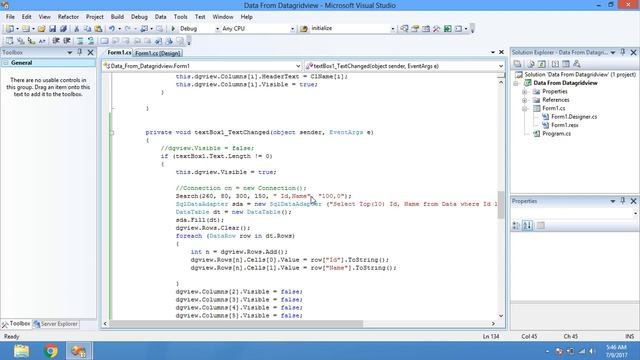Viewport: 640px width, 360px height.
Task: Click the Save icon in toolbar
Action: point(52,29)
